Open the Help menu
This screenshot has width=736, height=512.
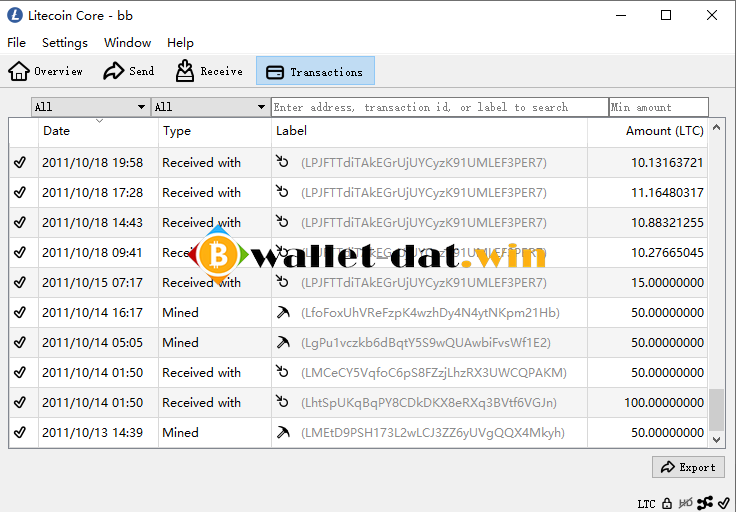coord(180,43)
